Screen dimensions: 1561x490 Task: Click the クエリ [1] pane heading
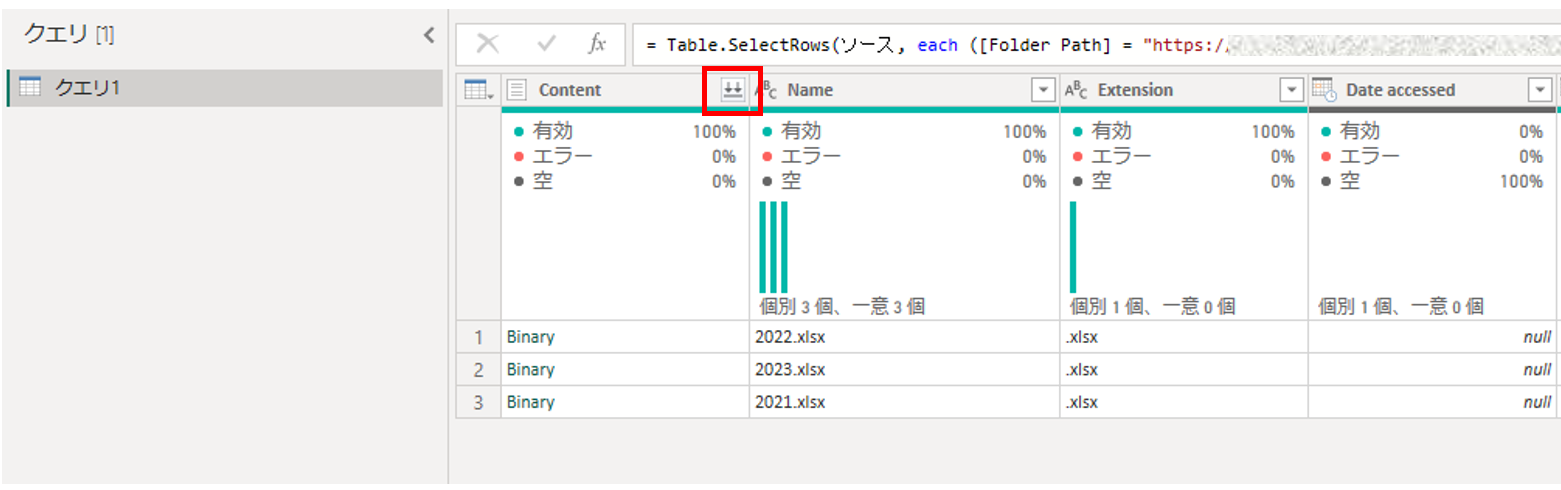click(x=68, y=35)
